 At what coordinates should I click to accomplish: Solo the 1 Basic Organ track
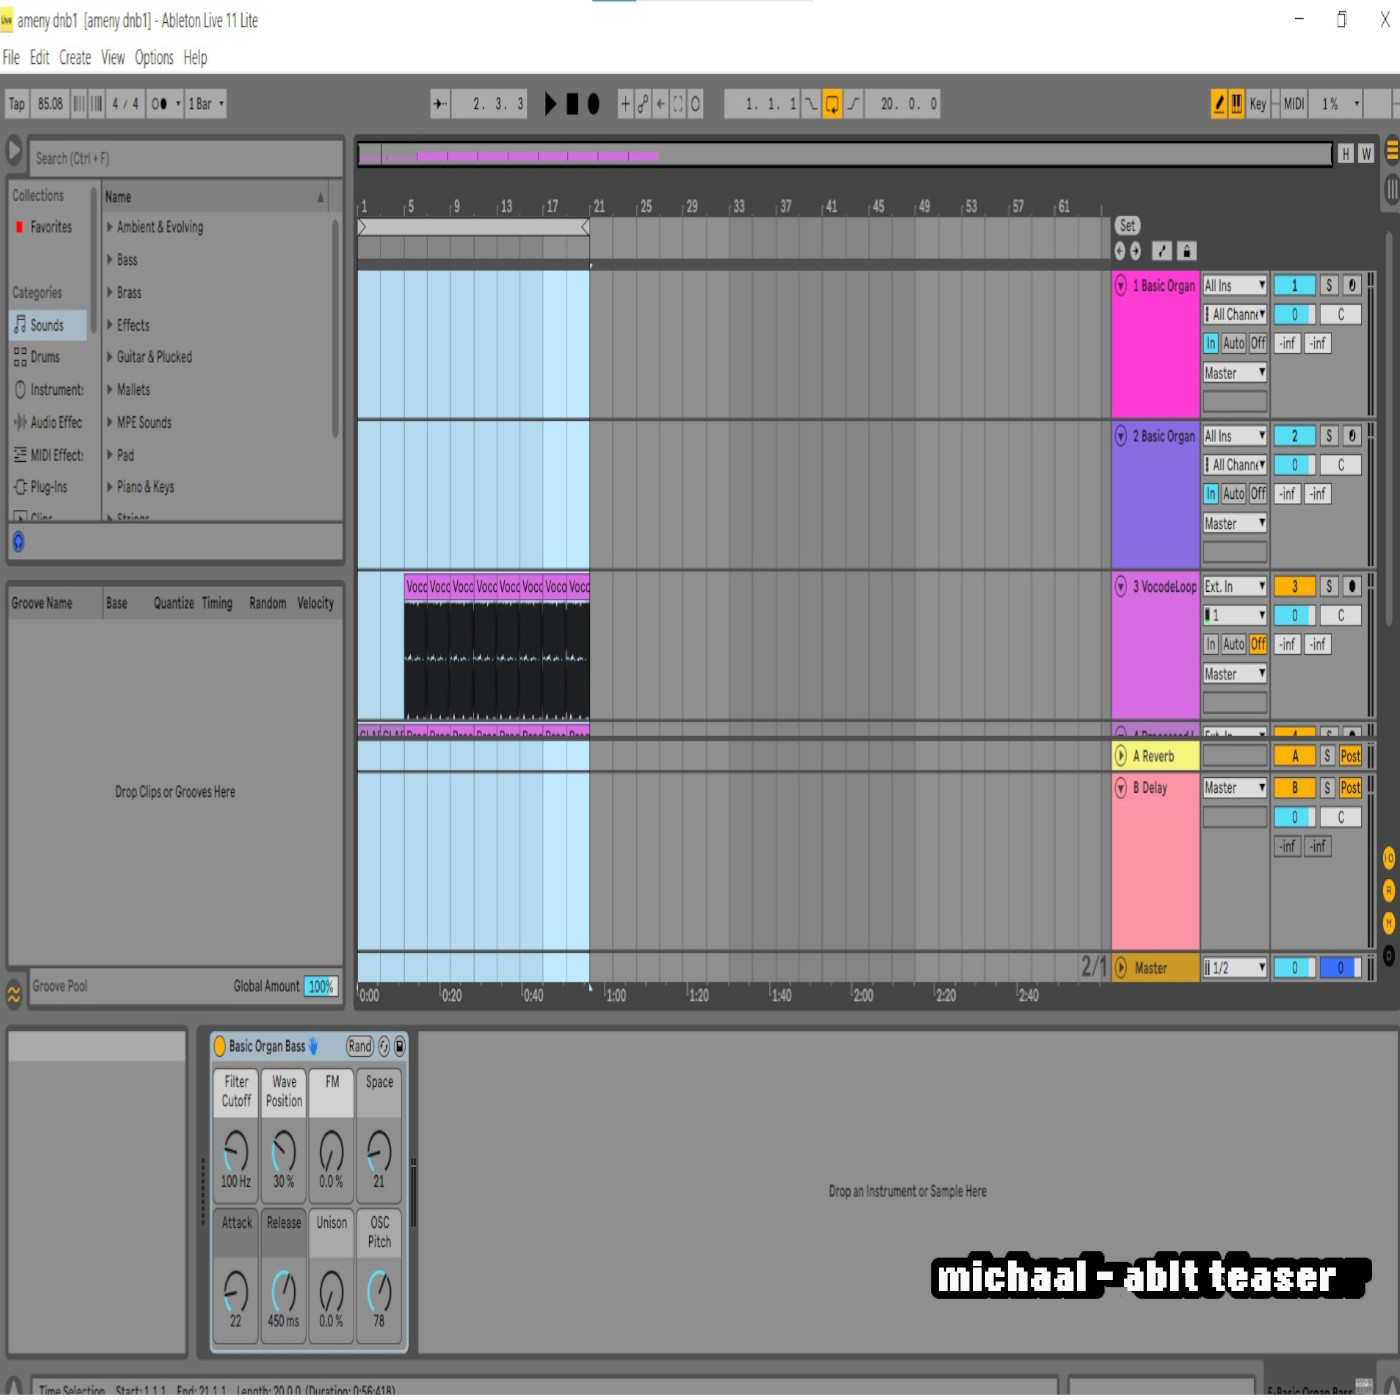click(1329, 286)
